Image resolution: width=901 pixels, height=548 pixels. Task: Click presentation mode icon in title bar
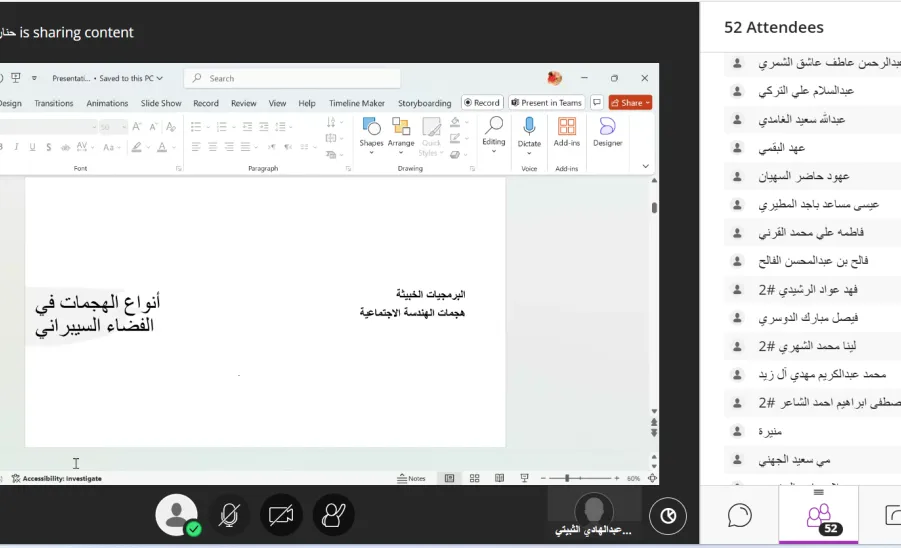(16, 78)
